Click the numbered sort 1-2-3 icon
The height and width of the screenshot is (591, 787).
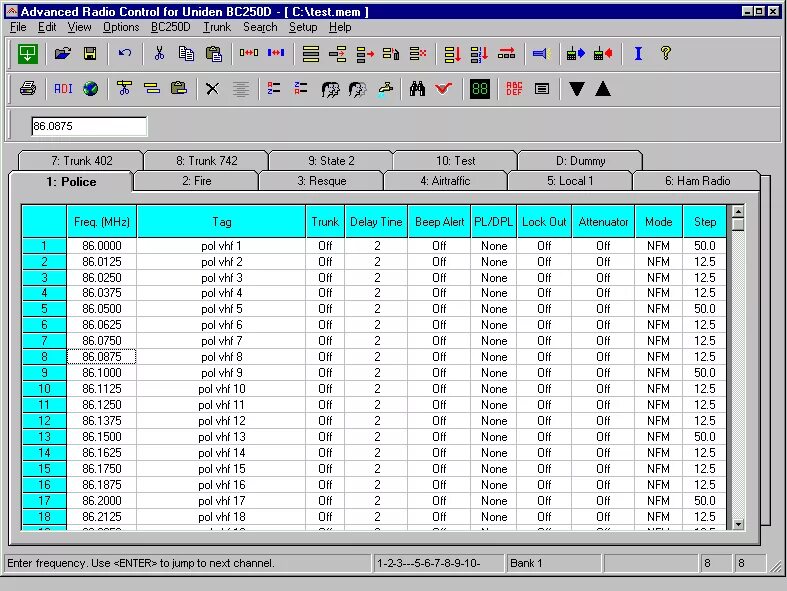(479, 54)
